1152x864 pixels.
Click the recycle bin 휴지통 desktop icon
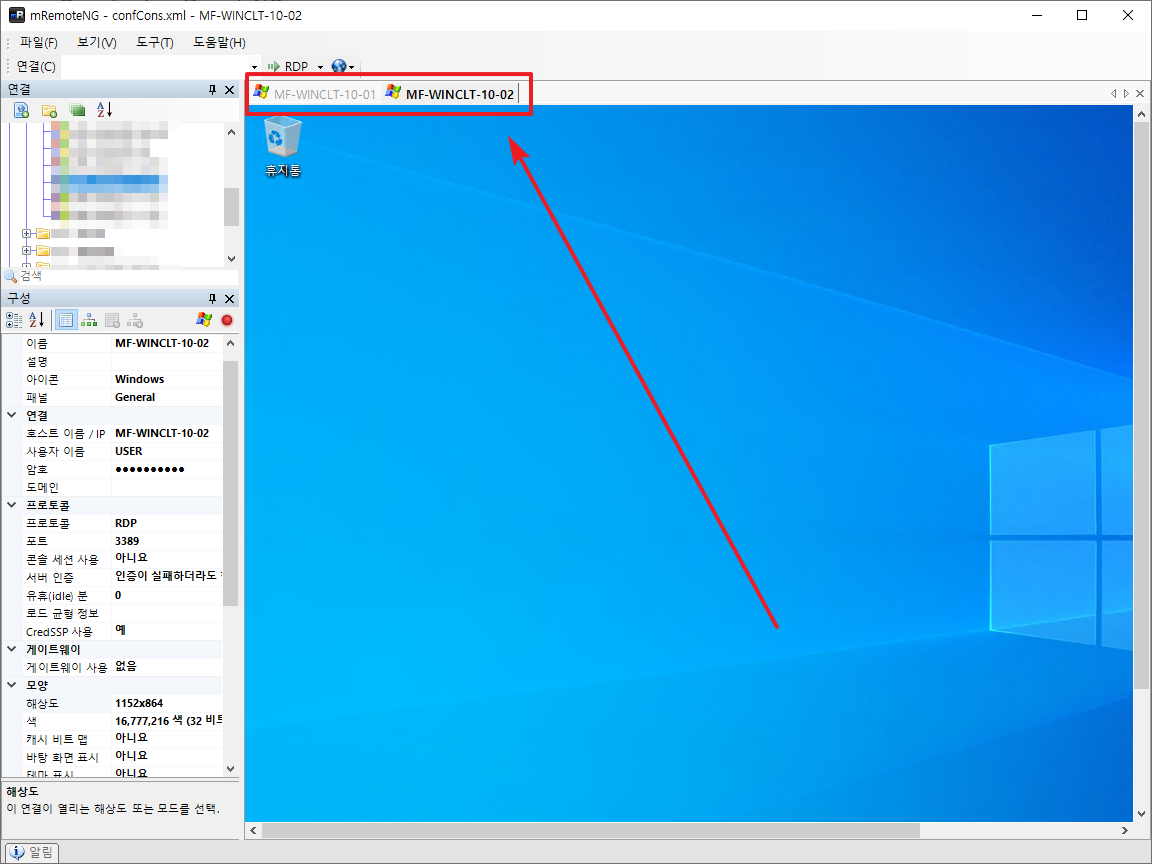coord(283,146)
